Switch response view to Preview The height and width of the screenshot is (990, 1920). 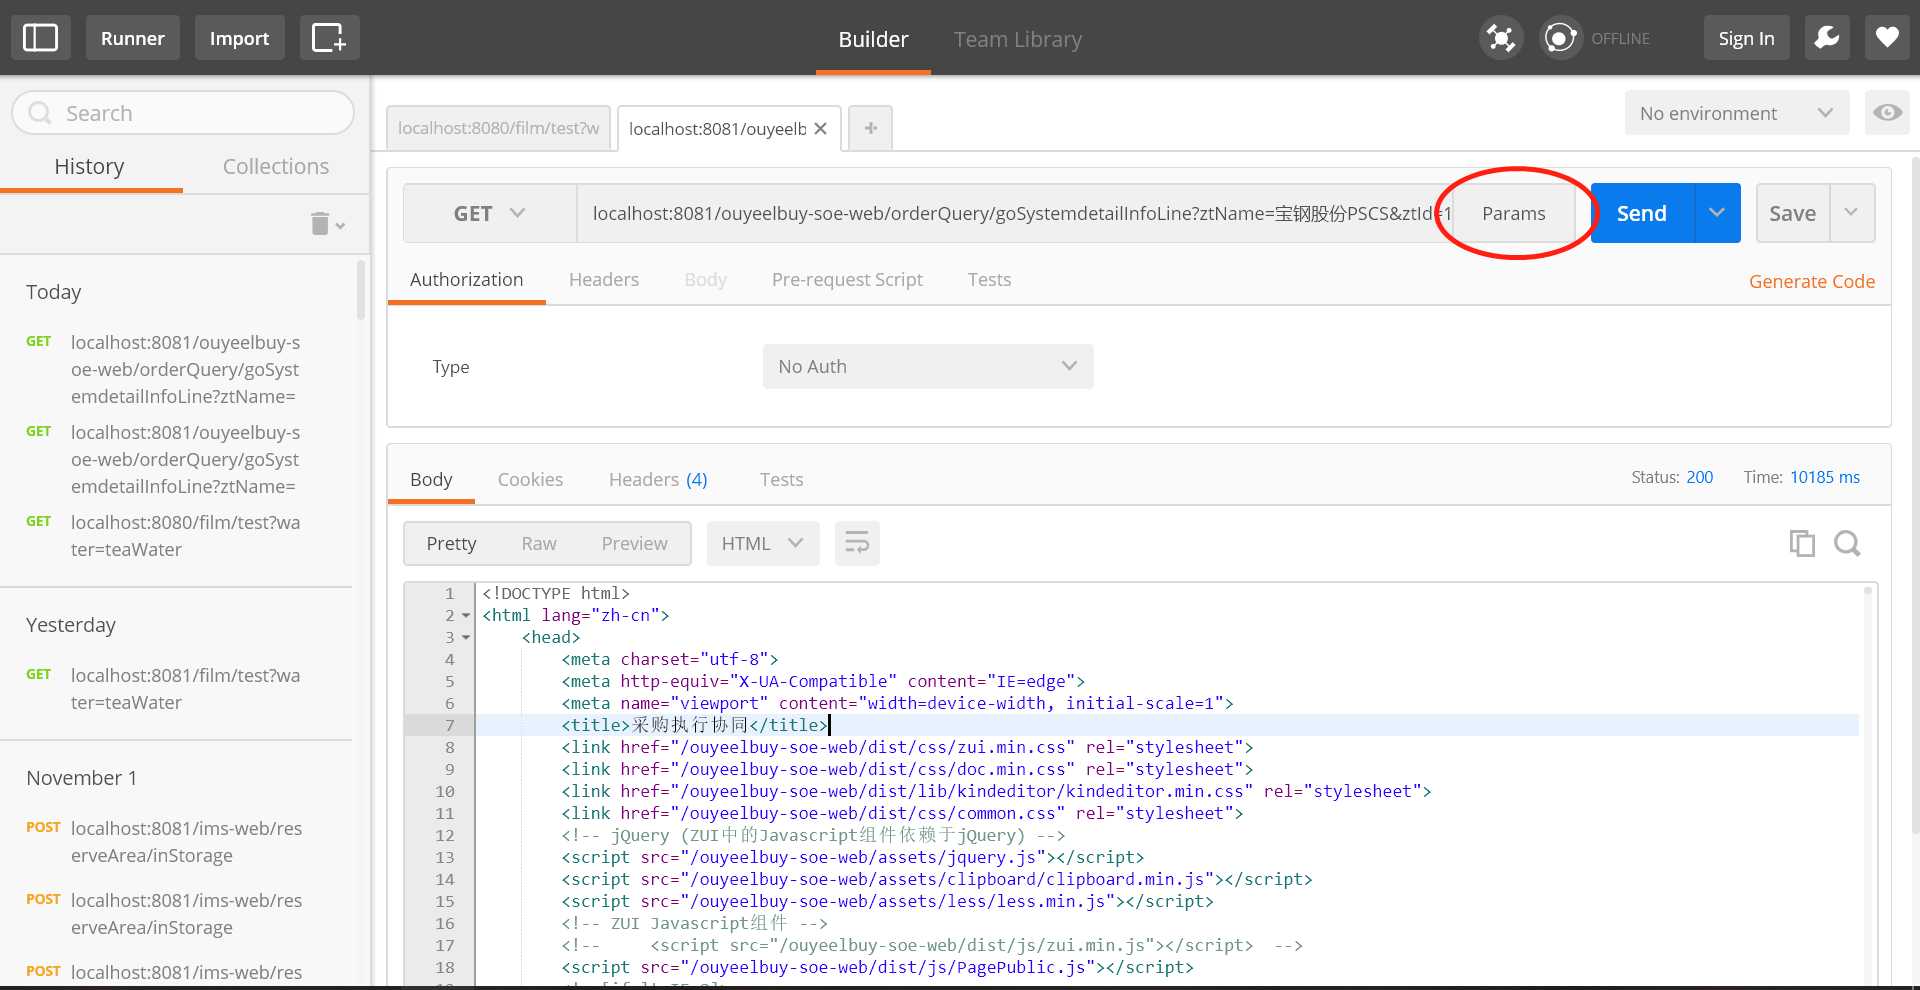tap(634, 543)
